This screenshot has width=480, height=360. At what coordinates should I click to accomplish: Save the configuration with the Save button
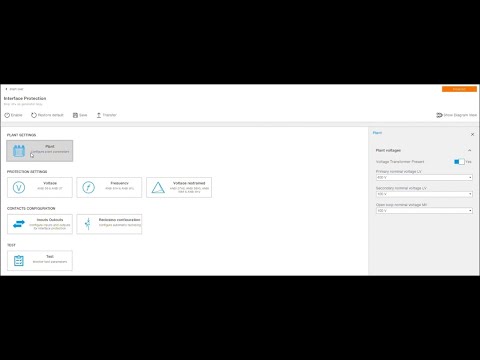(x=80, y=115)
